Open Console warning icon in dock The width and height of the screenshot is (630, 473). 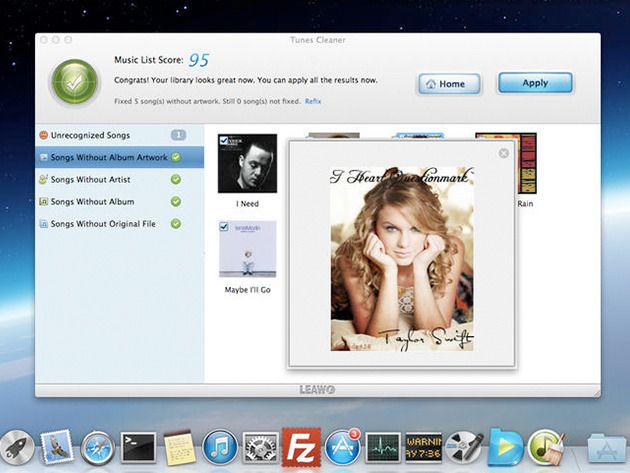point(423,448)
